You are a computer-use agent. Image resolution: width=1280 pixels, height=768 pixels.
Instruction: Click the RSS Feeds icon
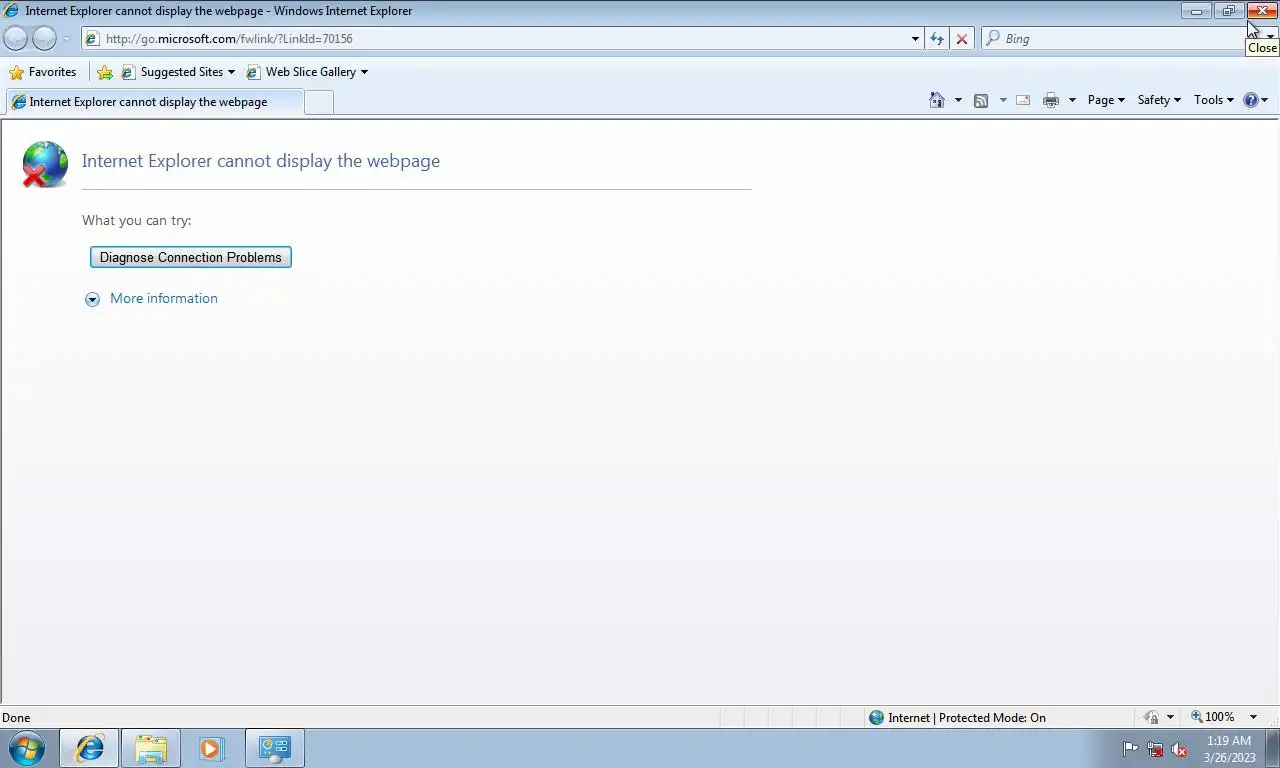[981, 100]
